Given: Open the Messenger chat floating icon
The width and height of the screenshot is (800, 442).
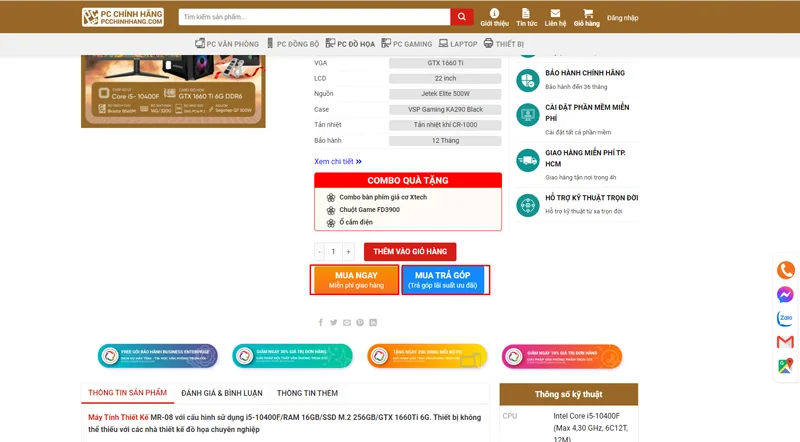Looking at the screenshot, I should pos(786,295).
